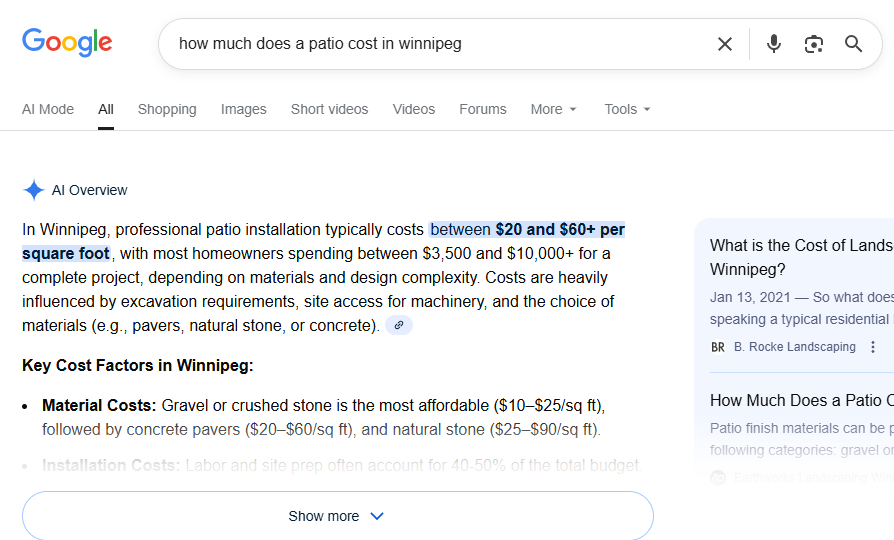Viewport: 894px width, 540px height.
Task: Open the Forums tab
Action: pos(483,109)
